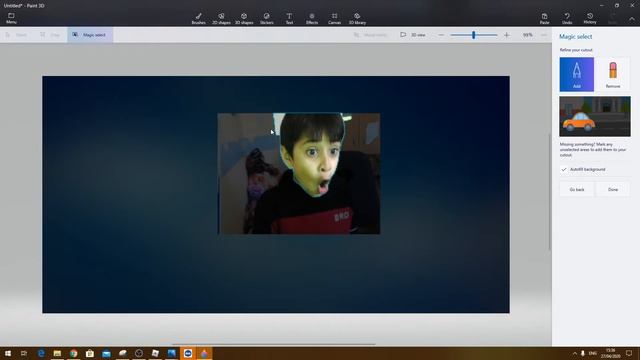Switch to Paint 3D's taskbar icon
This screenshot has width=640, height=360.
click(x=204, y=353)
